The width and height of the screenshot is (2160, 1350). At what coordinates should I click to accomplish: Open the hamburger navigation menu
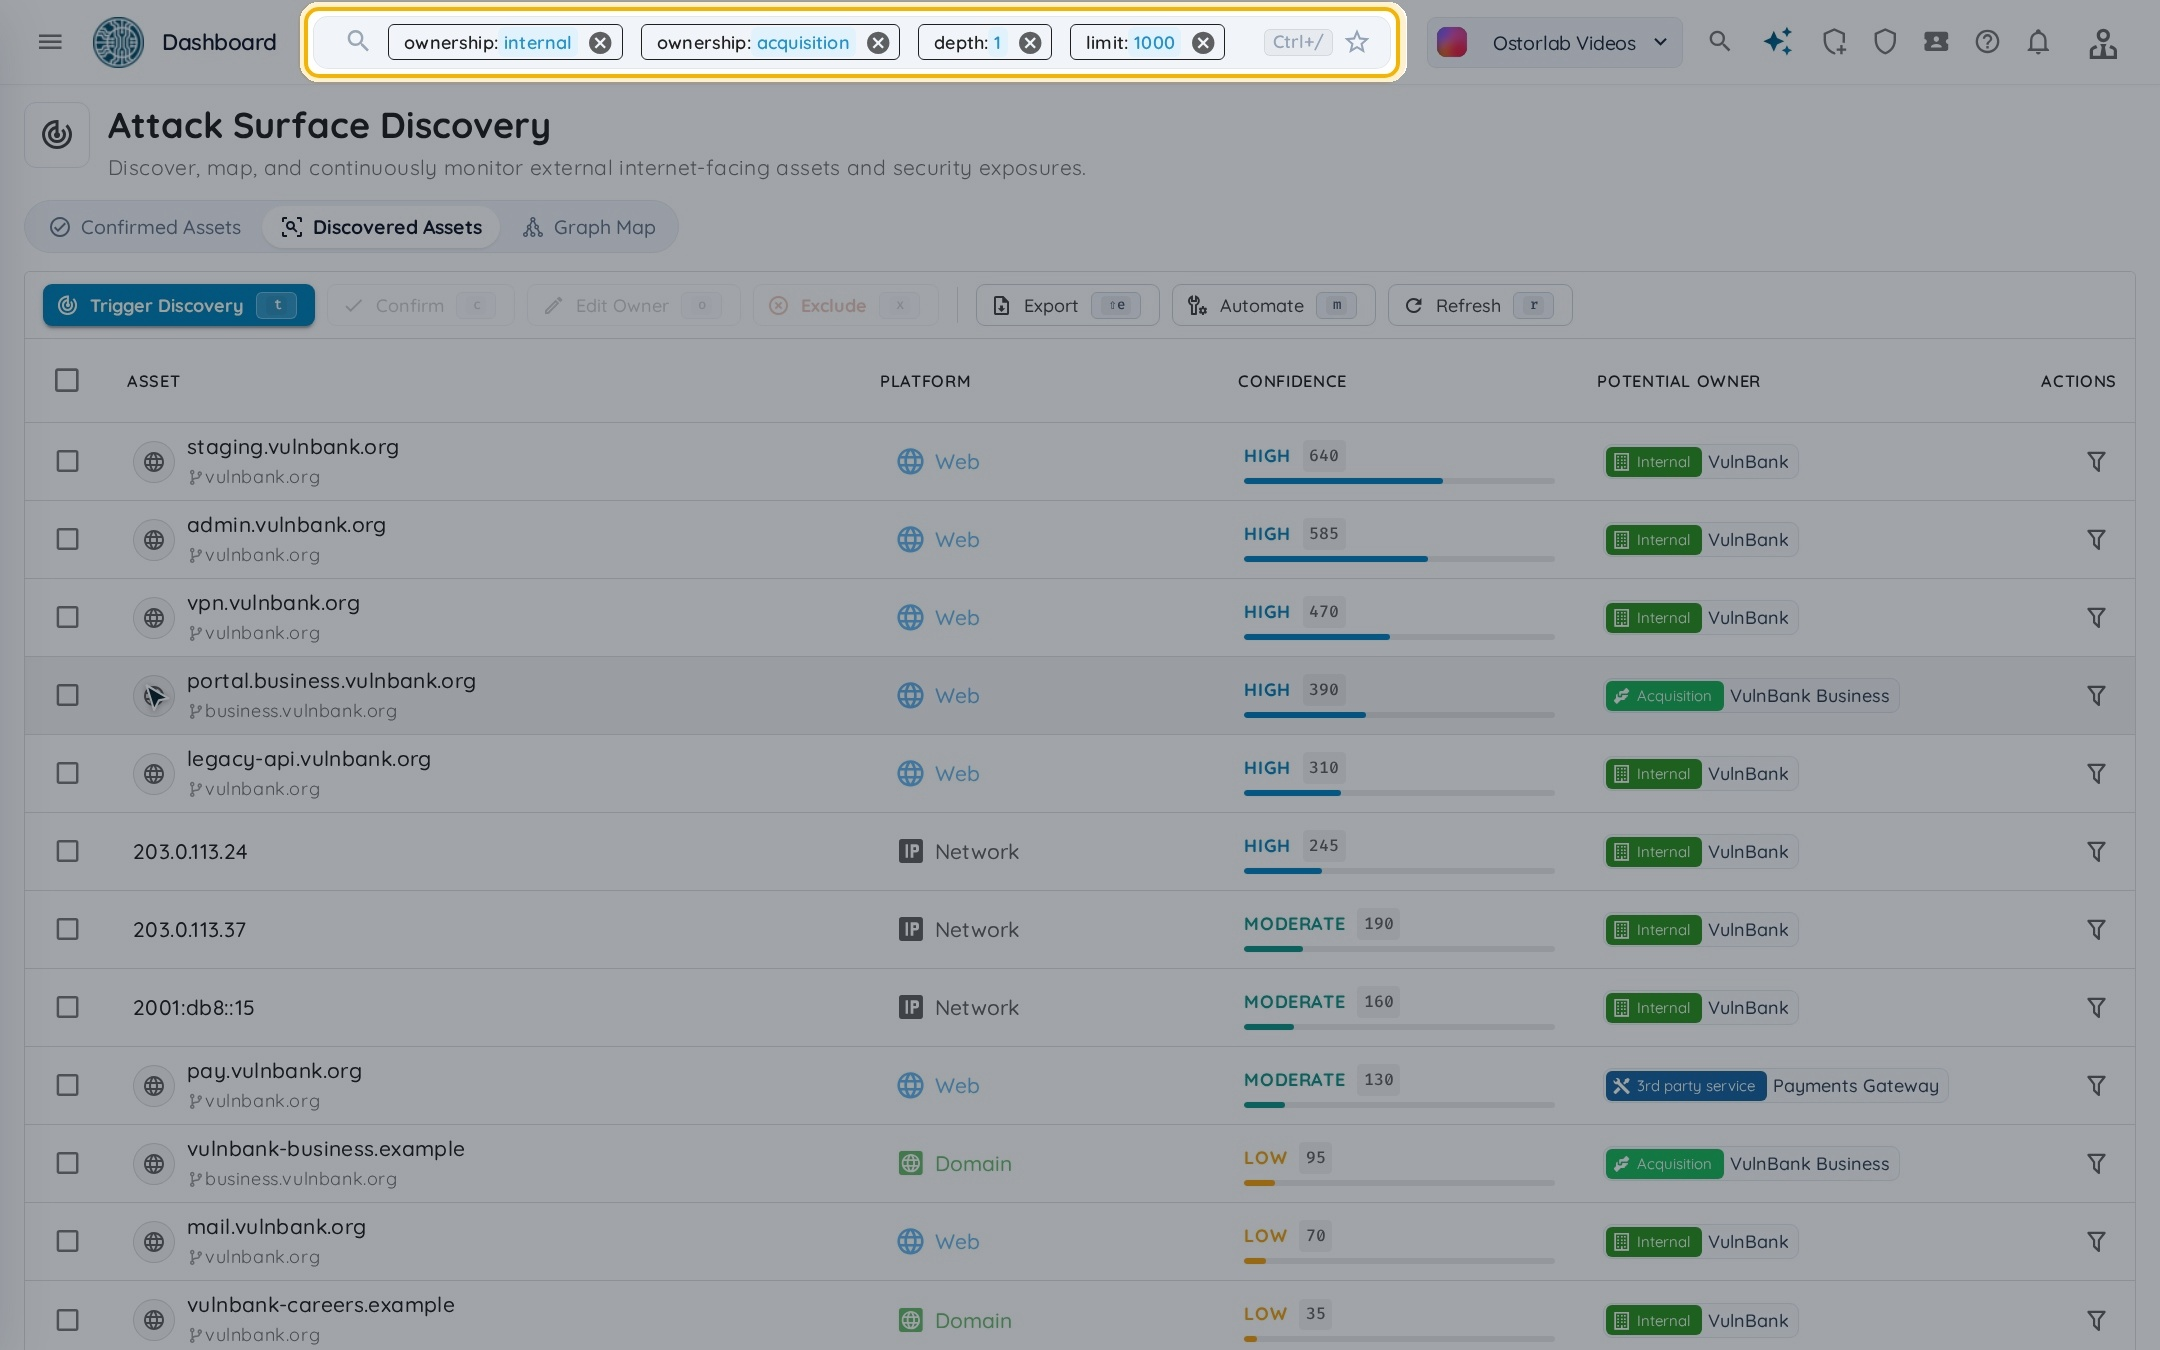(50, 42)
